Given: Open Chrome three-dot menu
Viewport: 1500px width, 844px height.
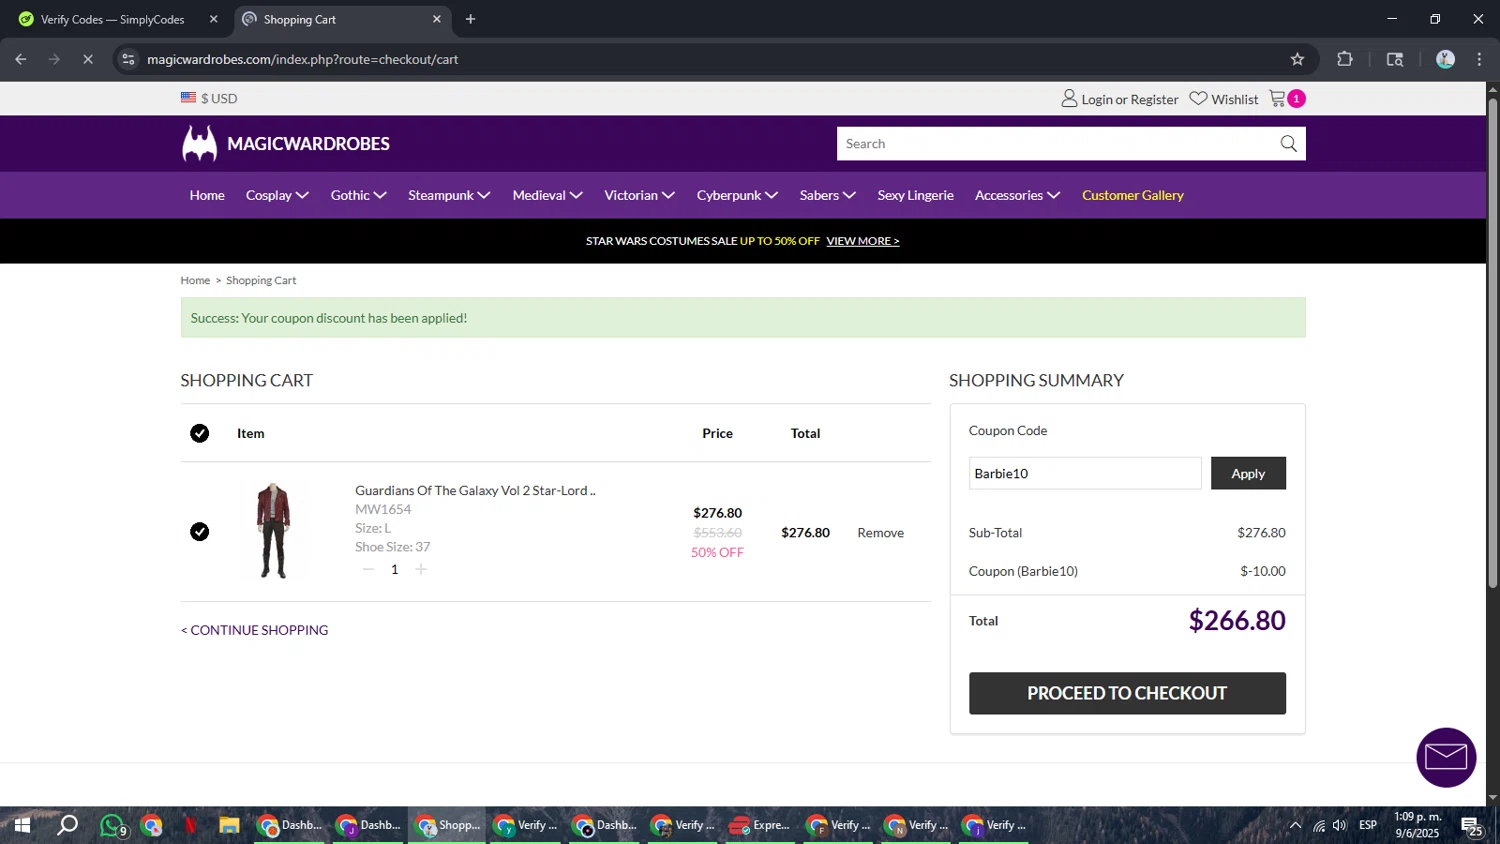Looking at the screenshot, I should coord(1479,59).
